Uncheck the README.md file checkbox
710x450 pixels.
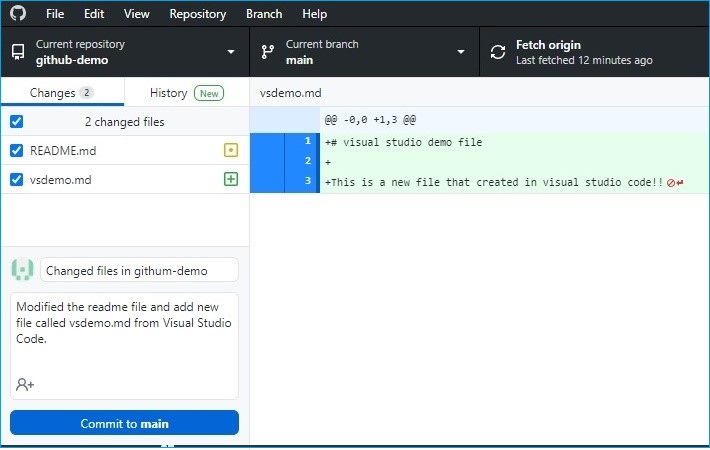[16, 151]
